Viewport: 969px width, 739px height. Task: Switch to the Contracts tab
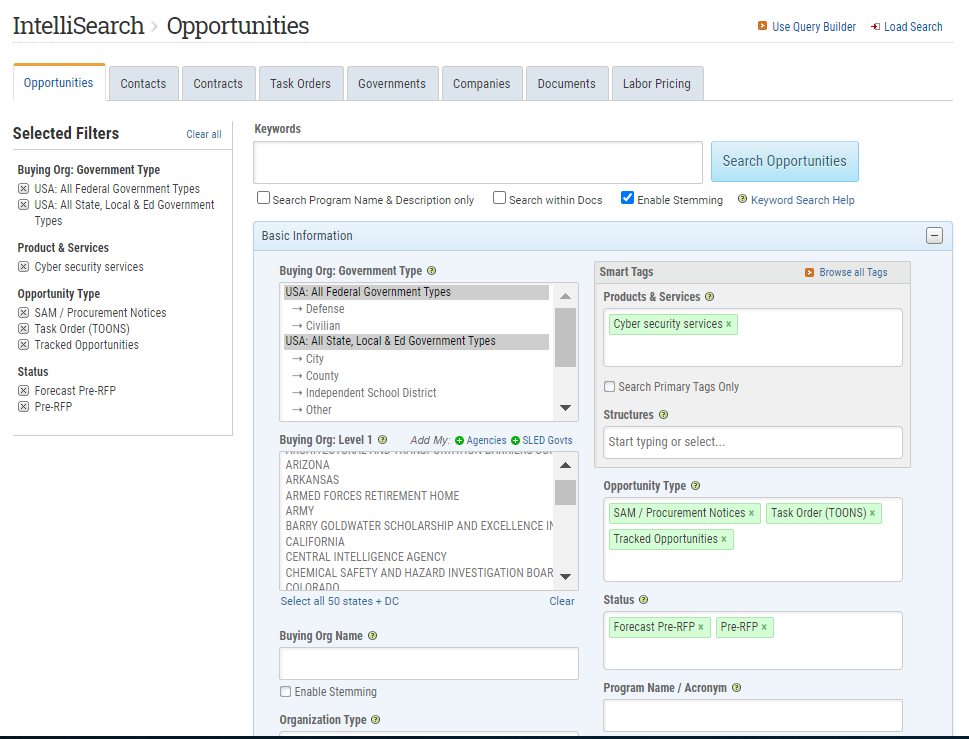pyautogui.click(x=218, y=83)
